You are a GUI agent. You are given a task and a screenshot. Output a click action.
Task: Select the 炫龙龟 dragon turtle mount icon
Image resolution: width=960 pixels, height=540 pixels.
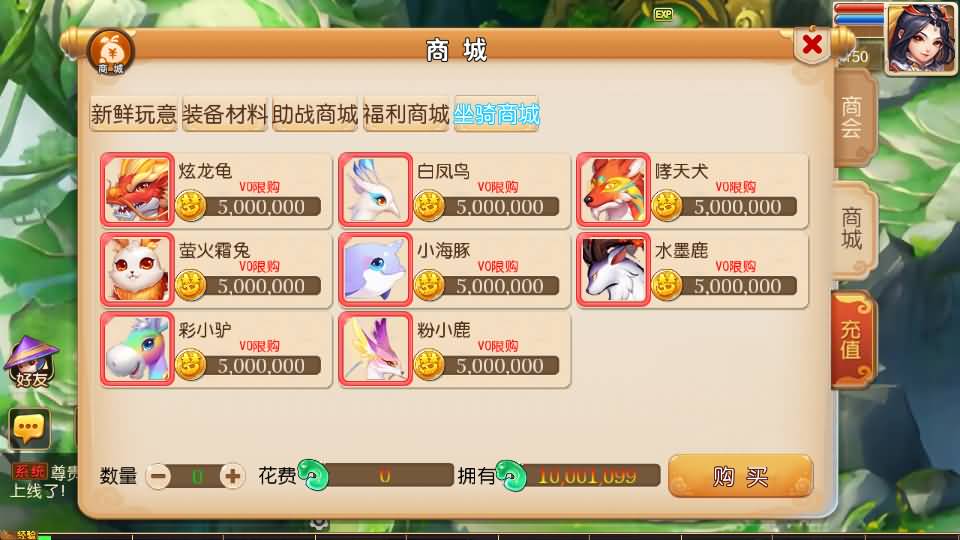click(x=137, y=190)
